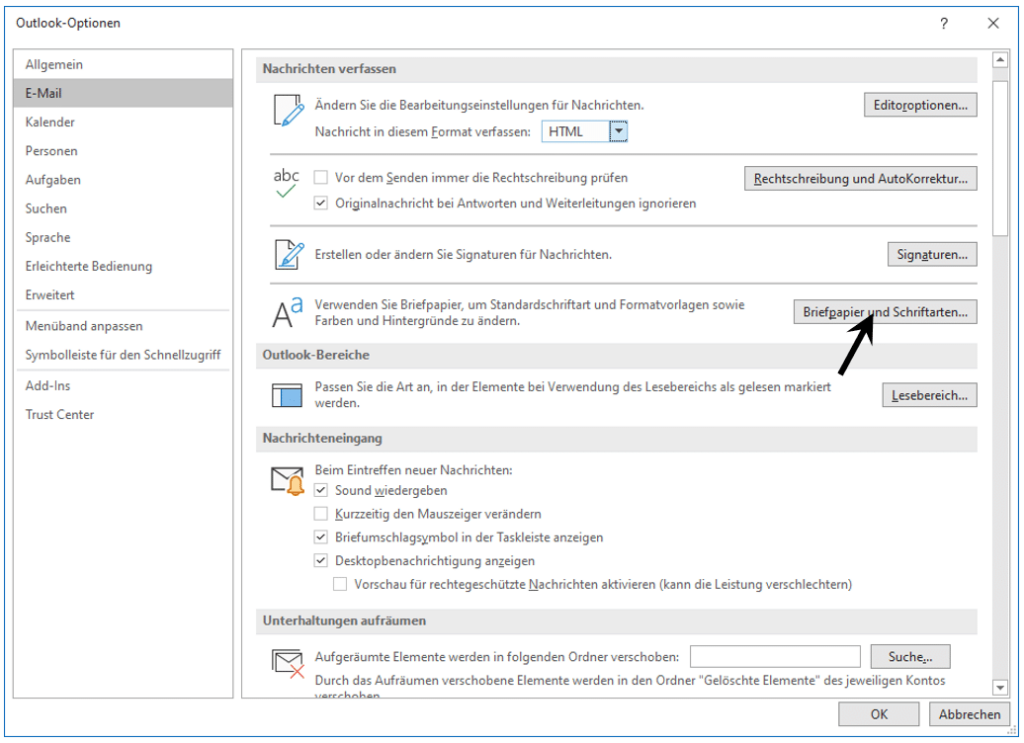Click the Abbrechen button
Viewport: 1024px width, 743px height.
pos(969,714)
